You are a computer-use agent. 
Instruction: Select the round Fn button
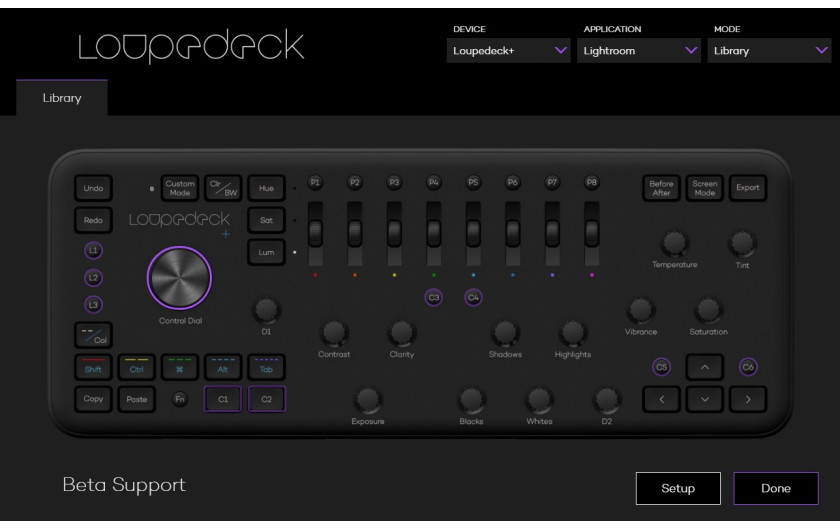click(x=180, y=399)
